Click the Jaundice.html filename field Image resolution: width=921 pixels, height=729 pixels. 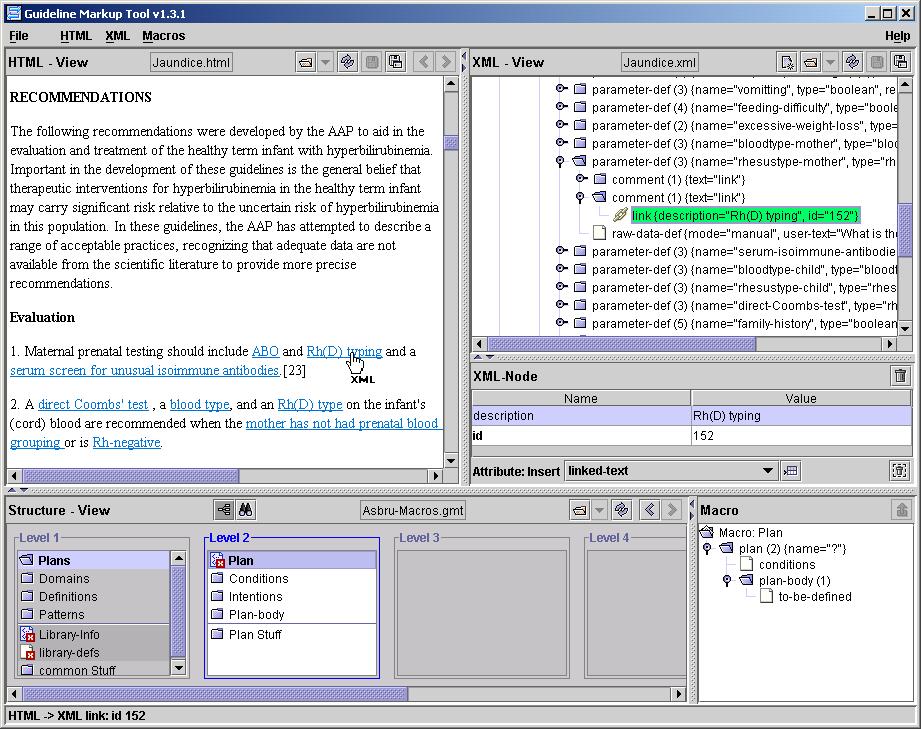(x=191, y=62)
